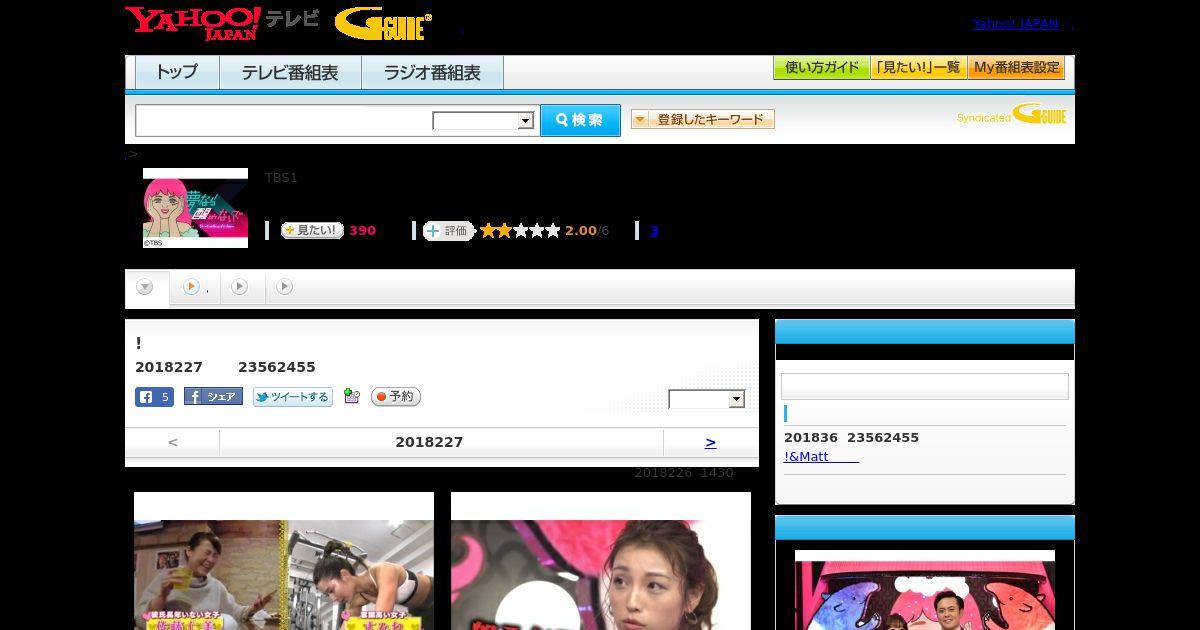Click the yellow G-GUIDE logo in header
Viewport: 1200px width, 630px height.
click(x=383, y=23)
